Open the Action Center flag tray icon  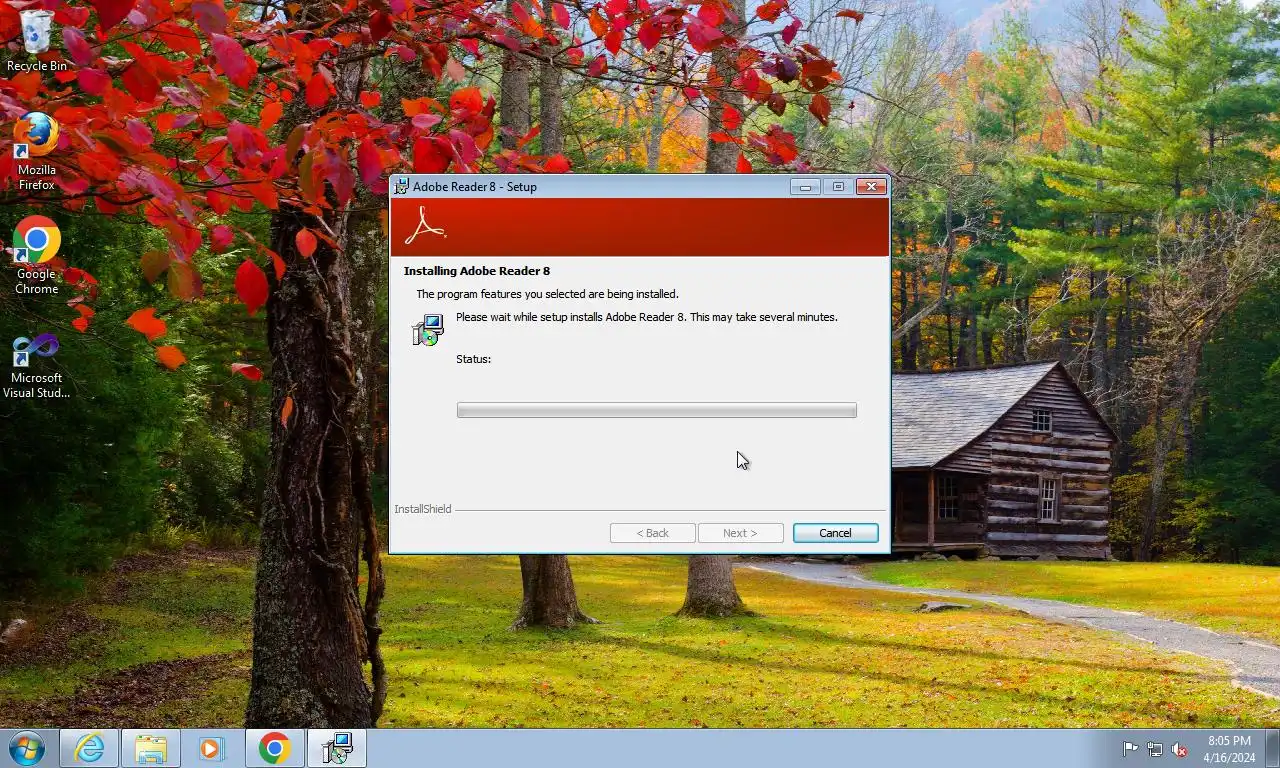tap(1130, 749)
